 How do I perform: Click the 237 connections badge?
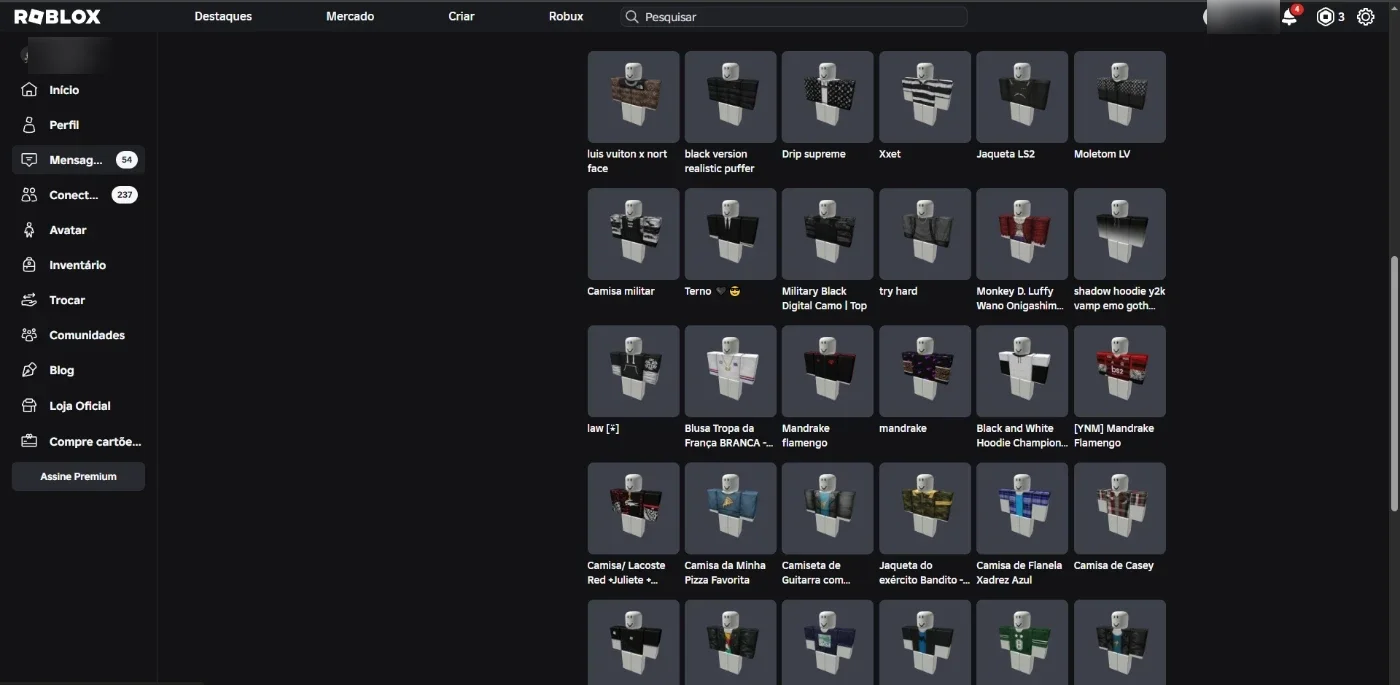124,195
